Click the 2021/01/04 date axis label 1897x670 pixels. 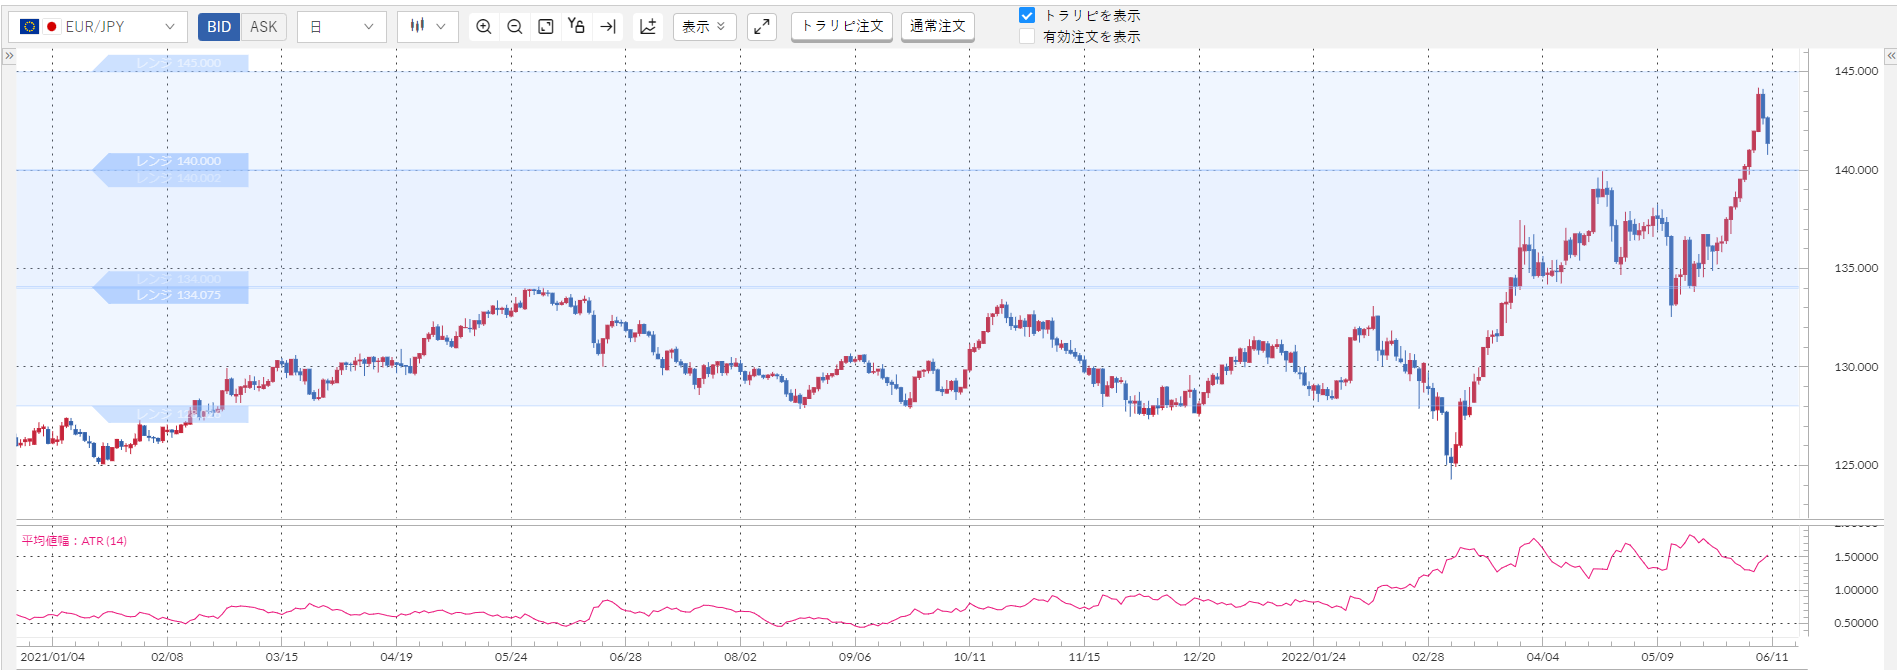[52, 657]
